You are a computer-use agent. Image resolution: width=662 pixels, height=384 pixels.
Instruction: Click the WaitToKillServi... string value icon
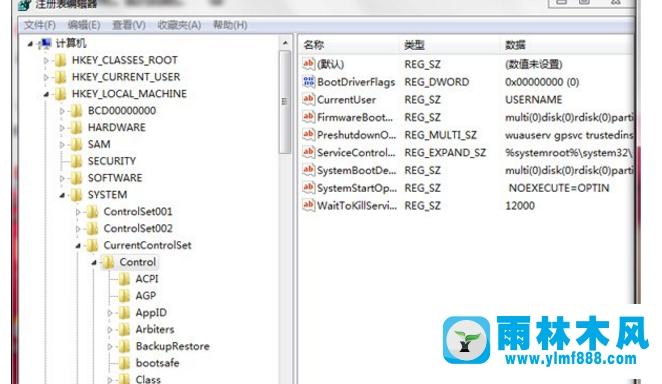click(309, 206)
